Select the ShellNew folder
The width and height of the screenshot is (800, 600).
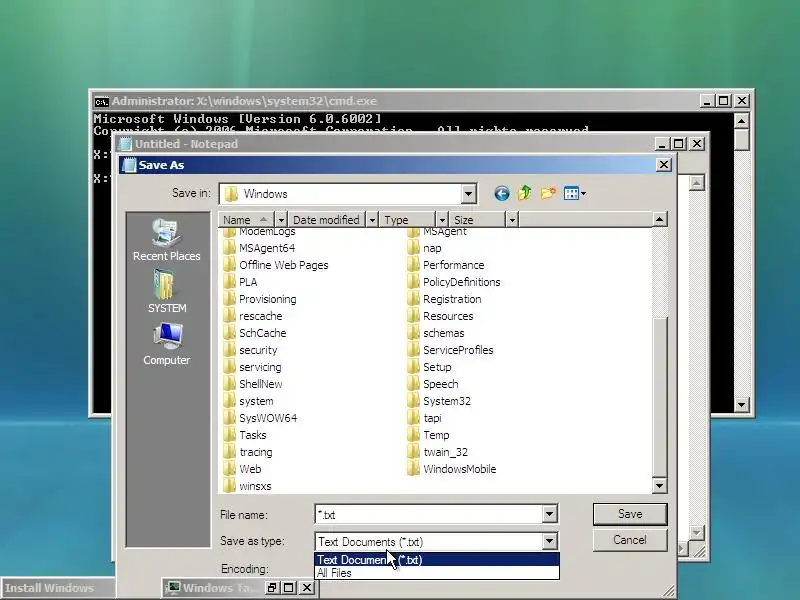pos(253,384)
